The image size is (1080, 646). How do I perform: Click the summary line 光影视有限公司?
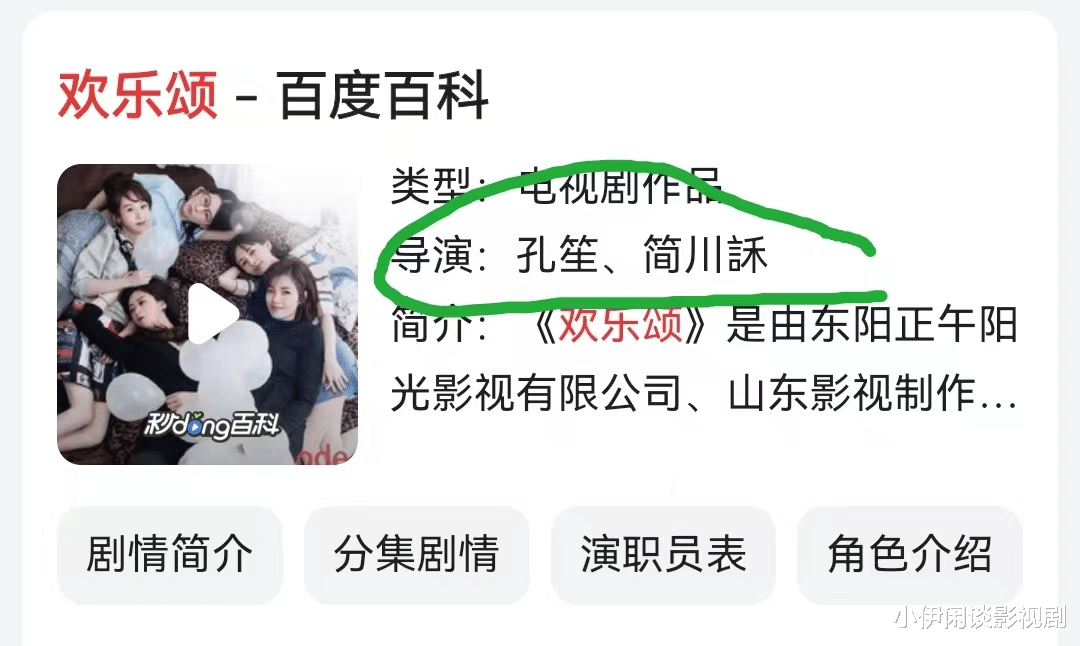536,393
